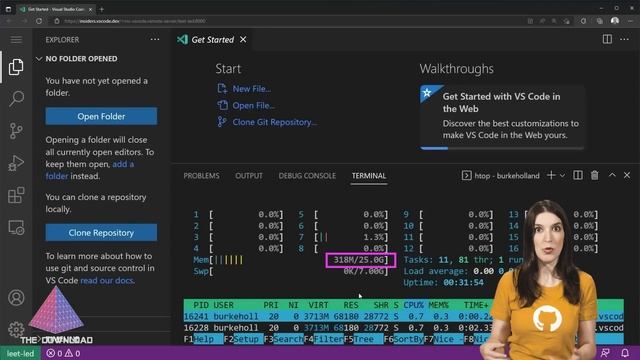Open Get Started with VS Code walkthrough
Viewport: 640px width, 360px height.
point(502,117)
